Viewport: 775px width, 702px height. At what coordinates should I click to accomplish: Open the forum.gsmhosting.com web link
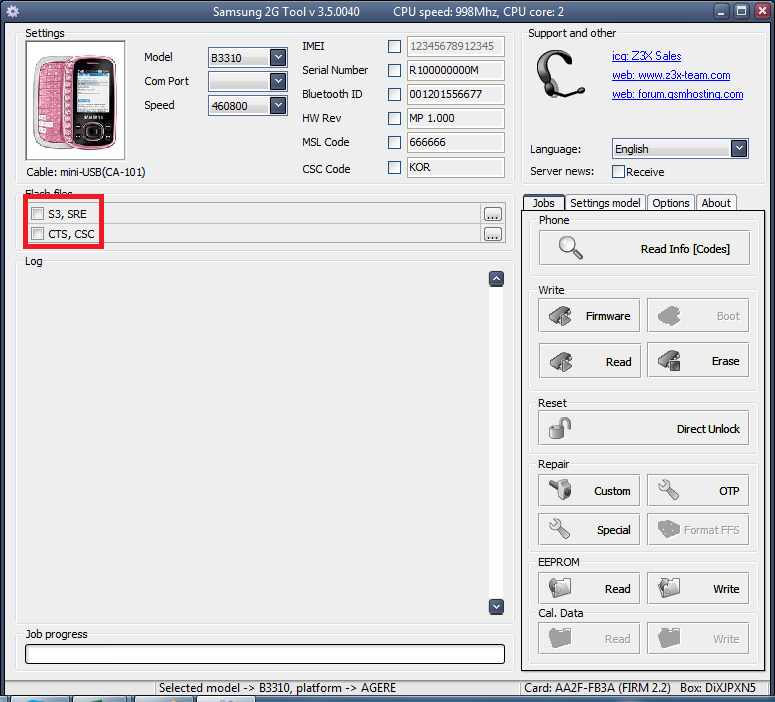(x=677, y=94)
